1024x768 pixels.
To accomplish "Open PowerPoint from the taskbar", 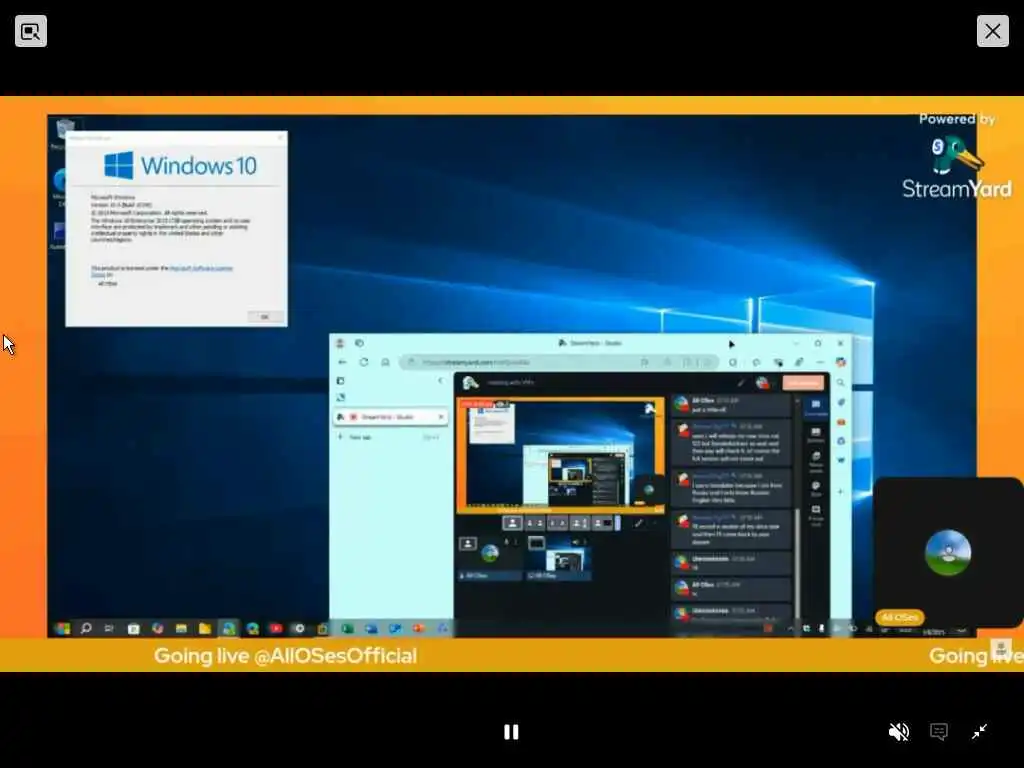I will tap(418, 628).
